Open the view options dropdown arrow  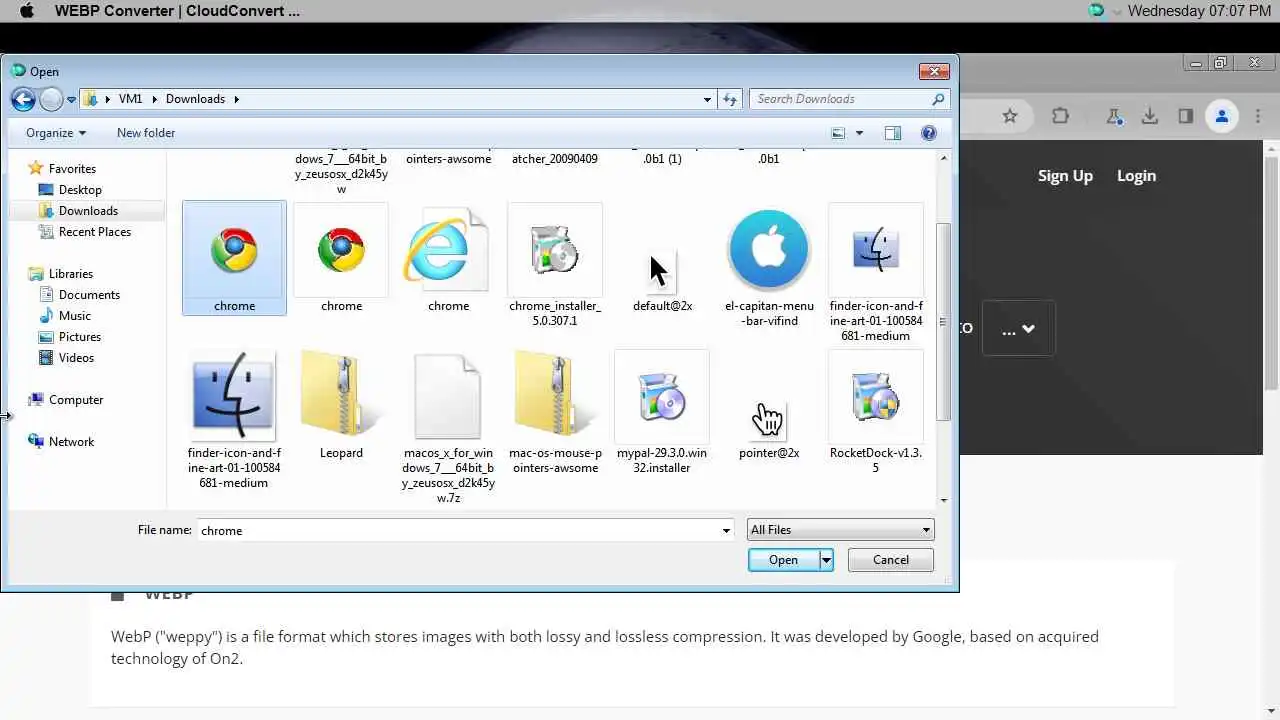tap(859, 133)
